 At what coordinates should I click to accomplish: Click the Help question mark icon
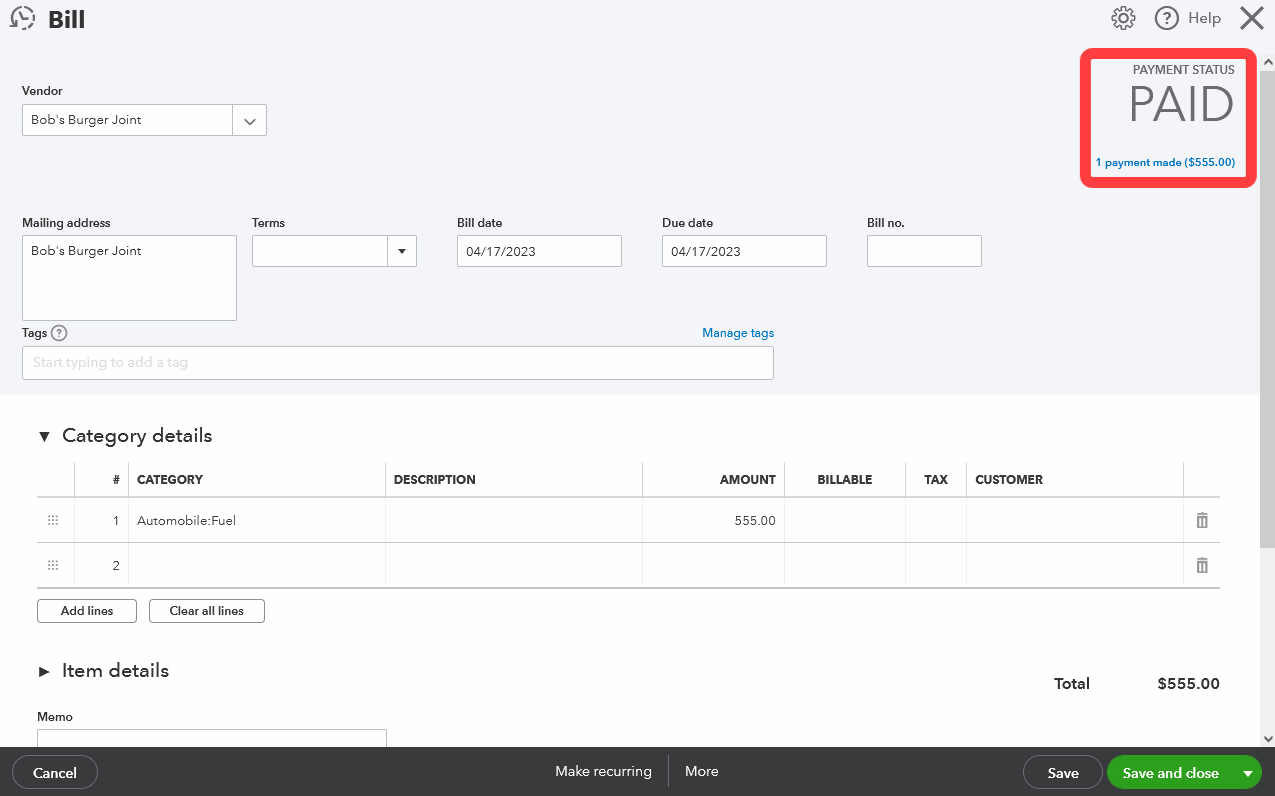point(1166,18)
